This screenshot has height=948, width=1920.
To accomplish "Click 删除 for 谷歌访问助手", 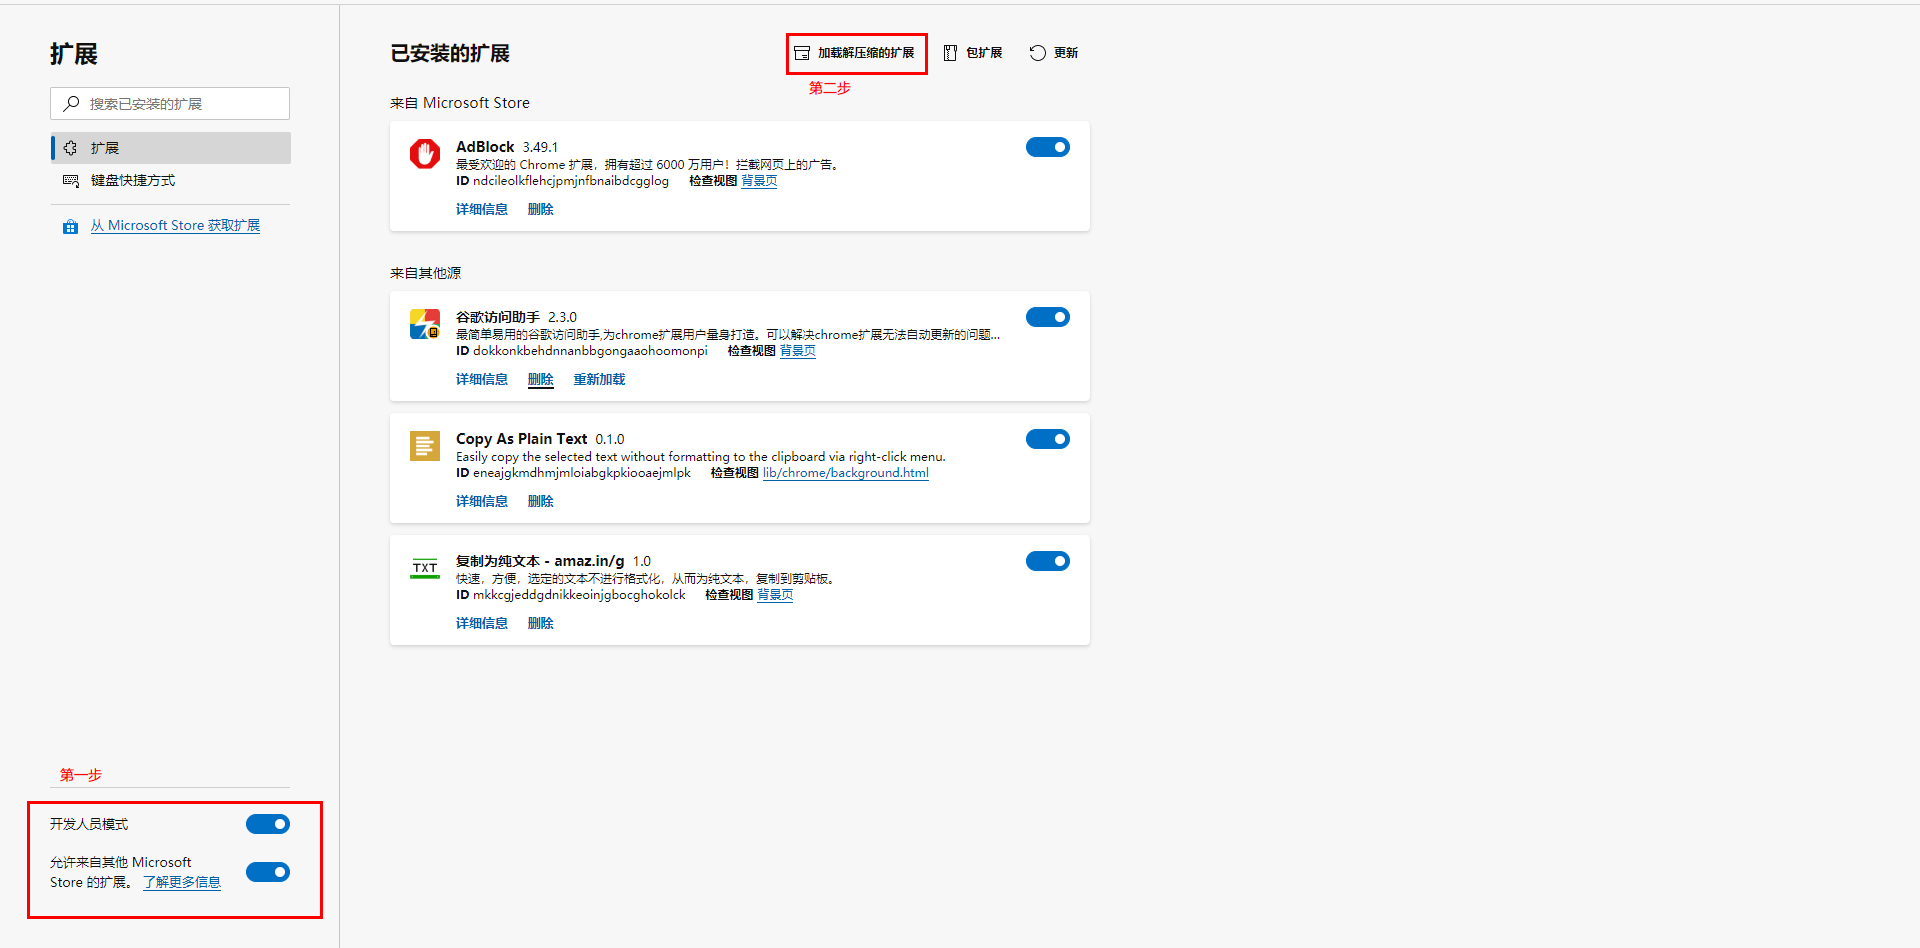I will pos(541,379).
